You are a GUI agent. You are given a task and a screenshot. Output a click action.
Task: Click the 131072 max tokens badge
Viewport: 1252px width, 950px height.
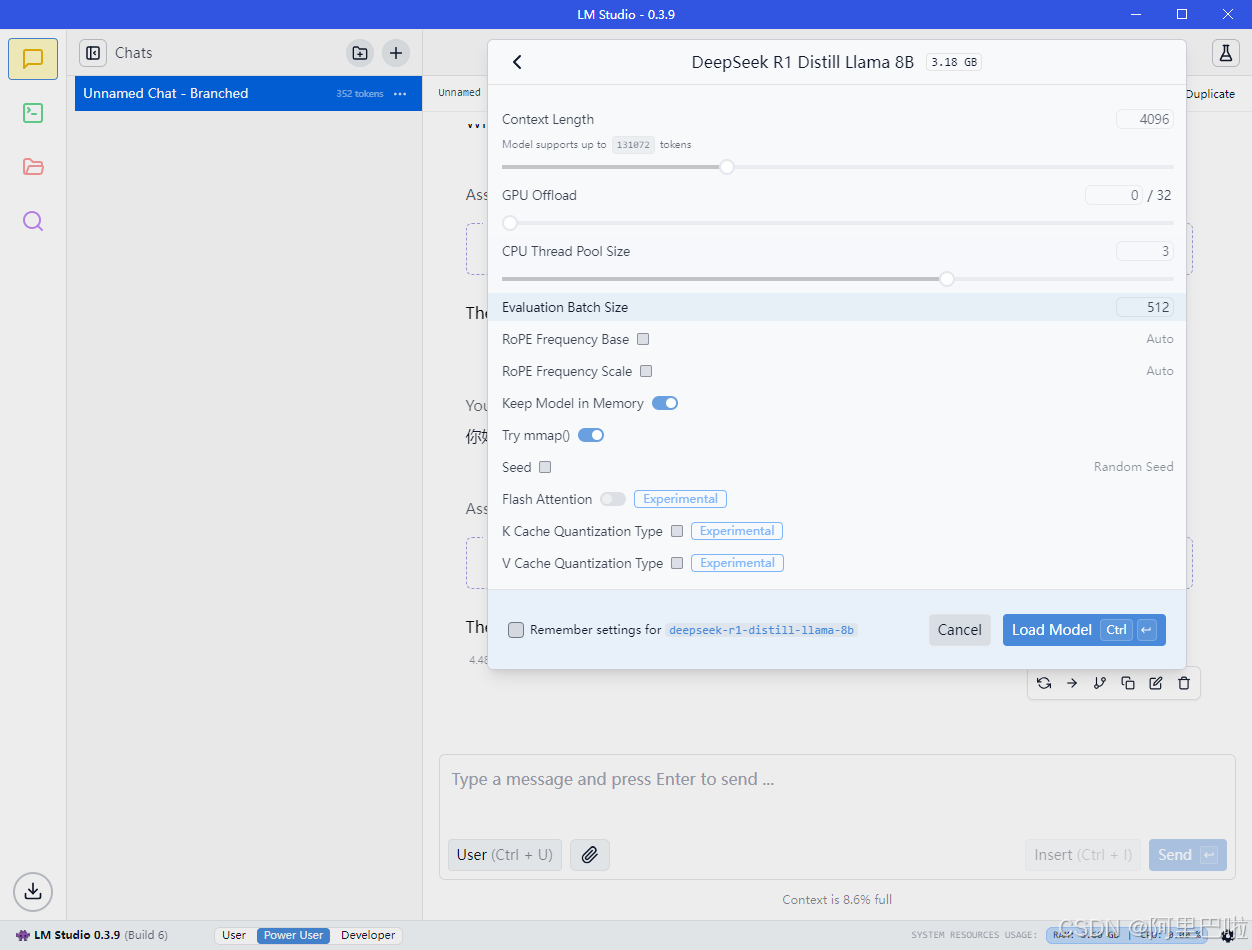[x=633, y=145]
